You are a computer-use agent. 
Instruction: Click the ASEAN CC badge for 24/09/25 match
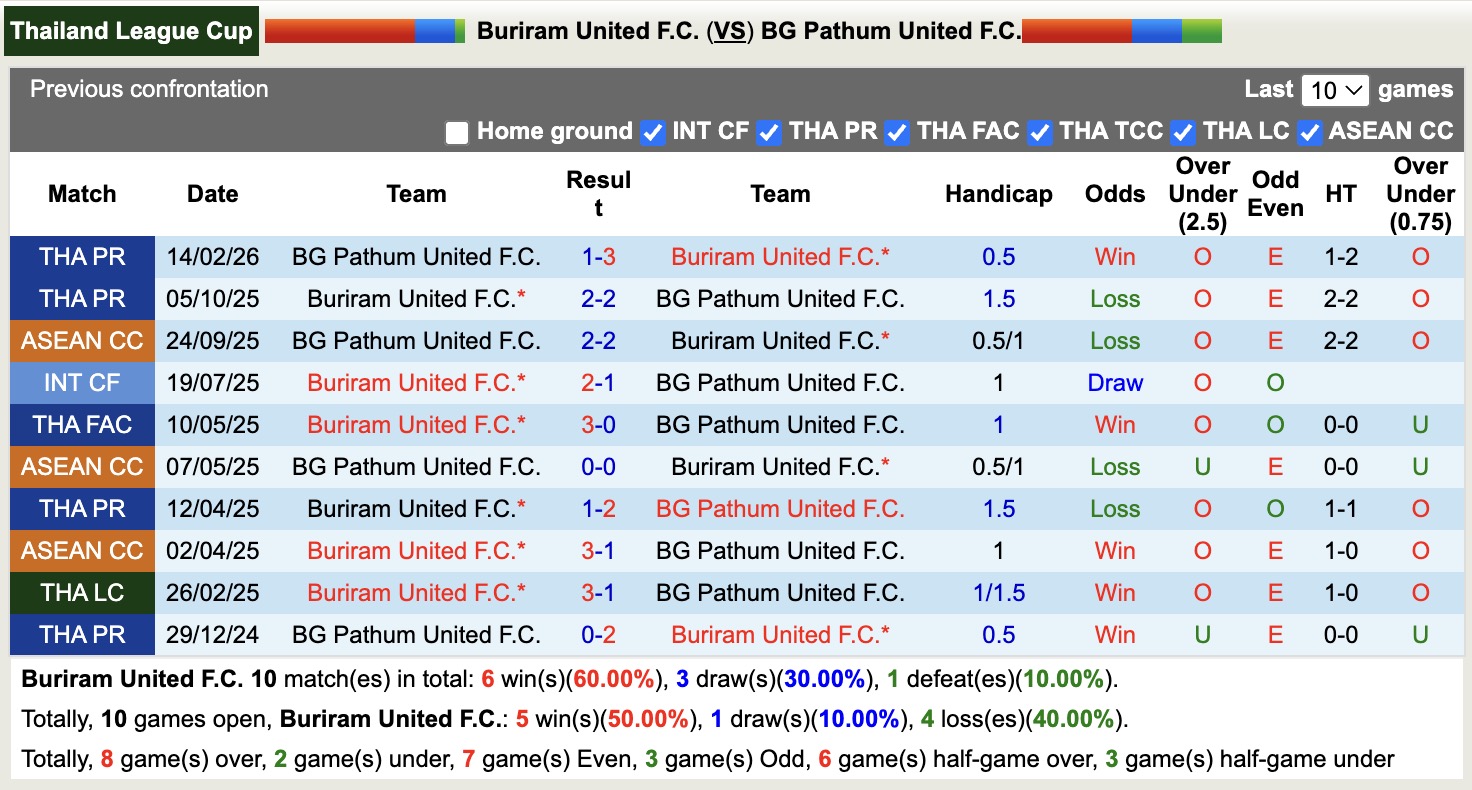[x=82, y=341]
